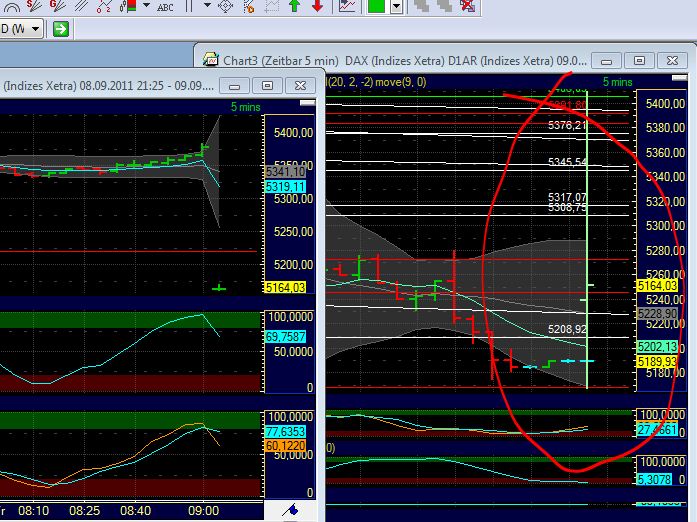697x522 pixels.
Task: Click the 27,4661 indicator value in Chart3
Action: coord(657,430)
